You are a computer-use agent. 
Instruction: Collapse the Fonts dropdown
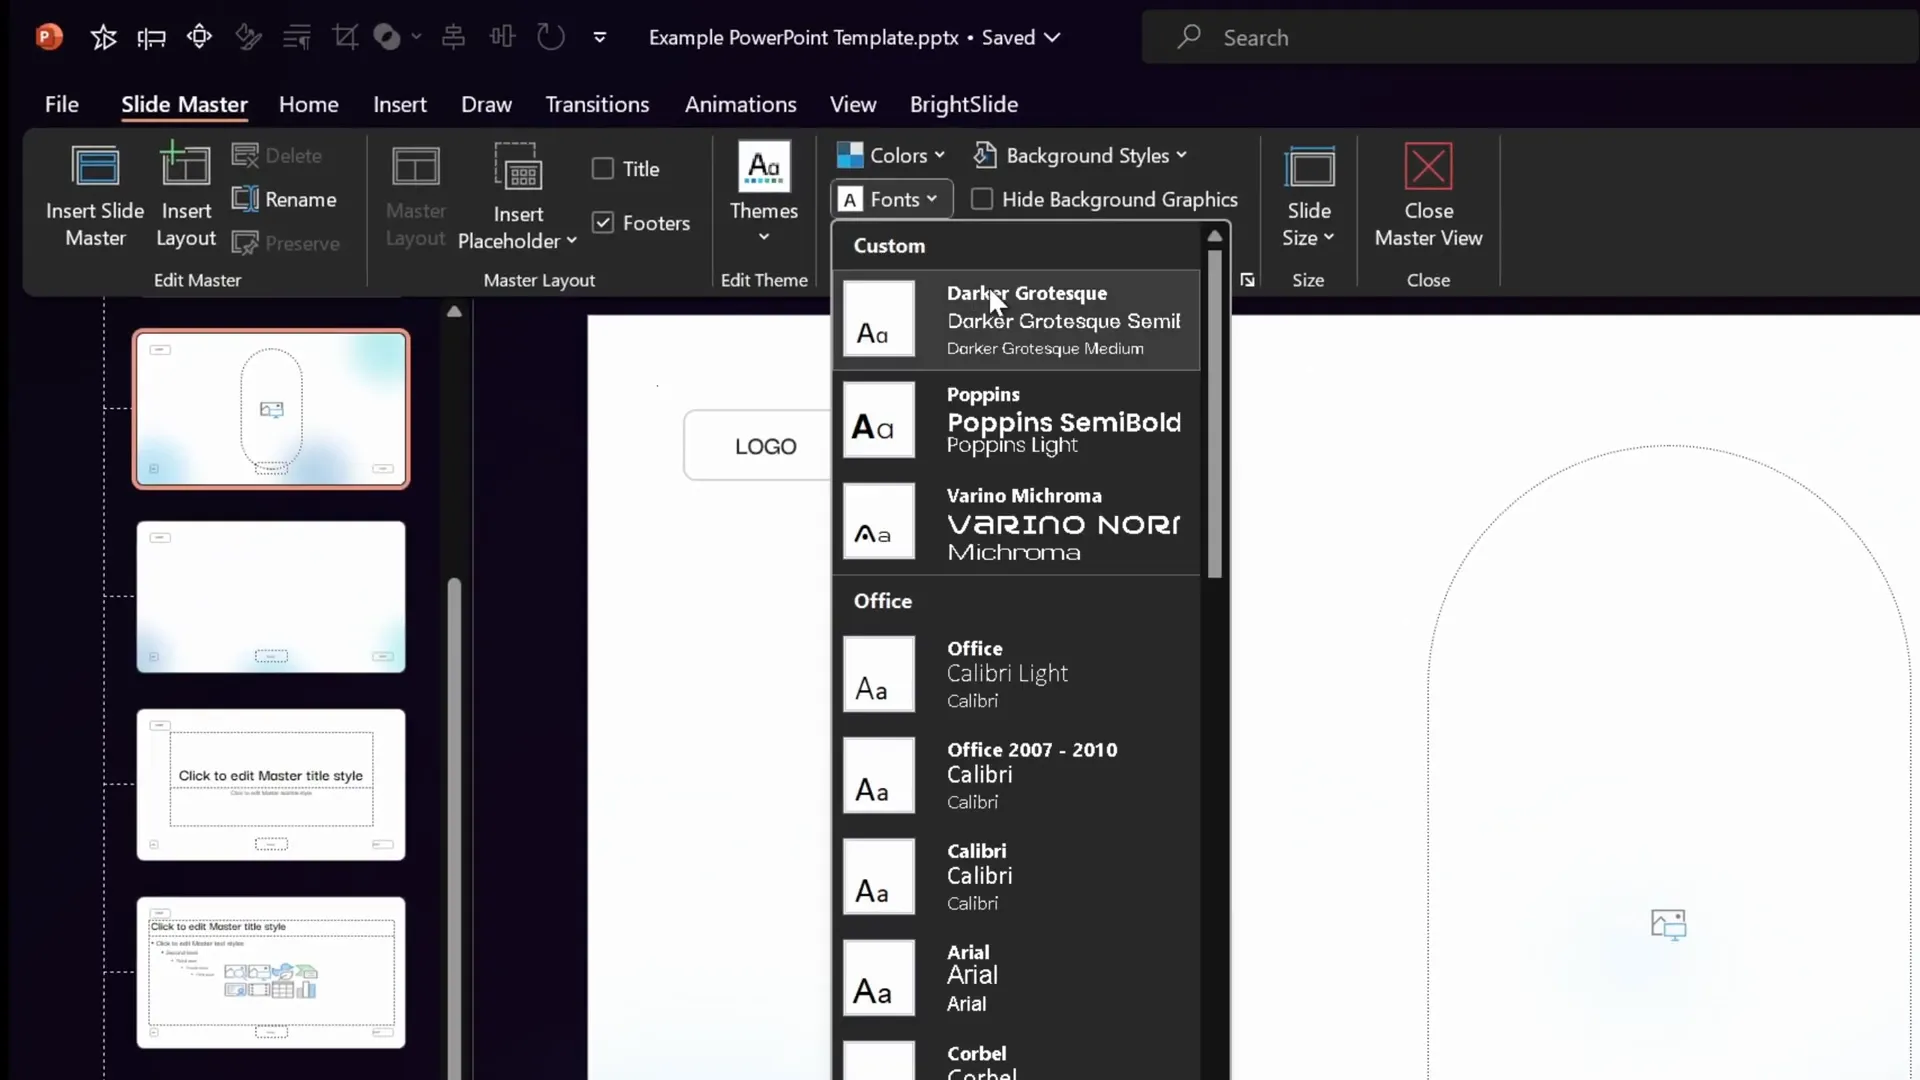tap(890, 199)
